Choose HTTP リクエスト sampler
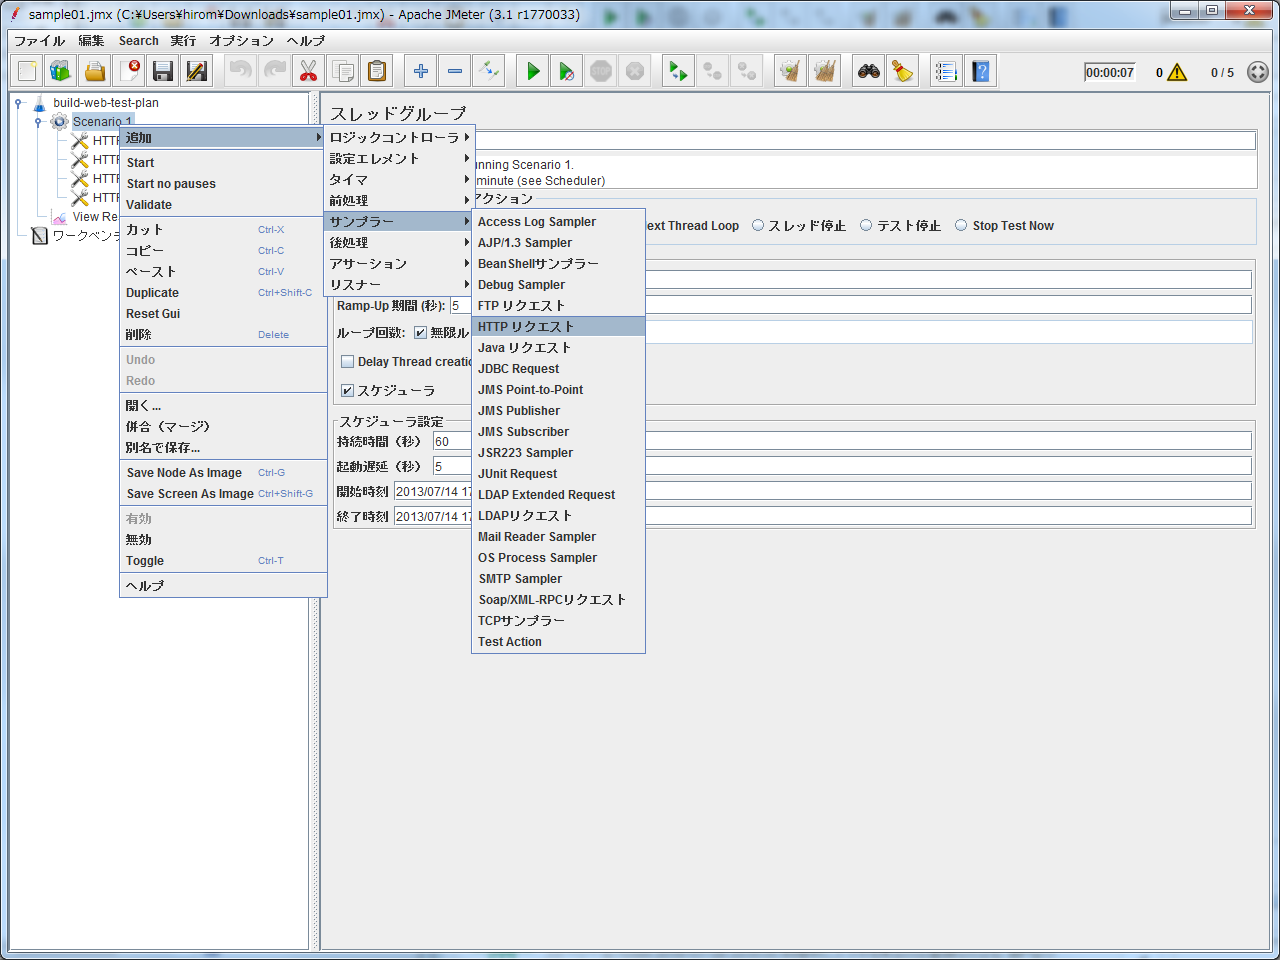This screenshot has width=1280, height=960. click(x=558, y=326)
